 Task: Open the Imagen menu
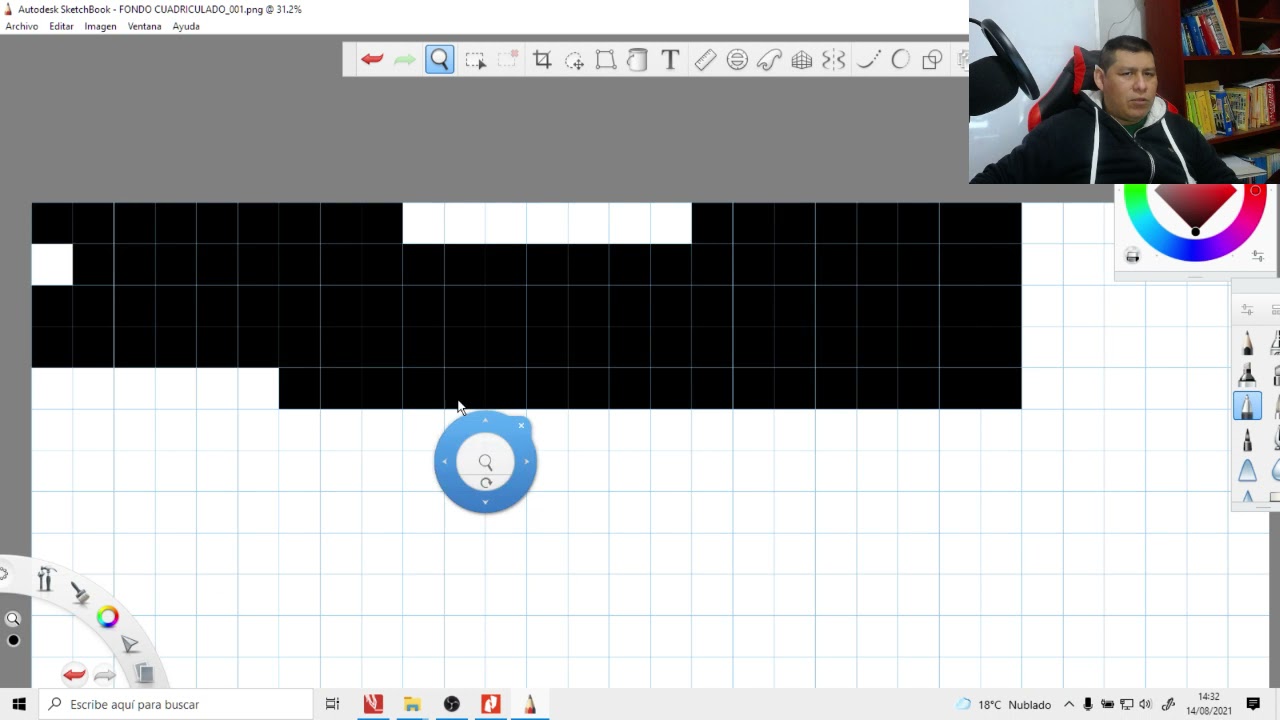pyautogui.click(x=100, y=26)
